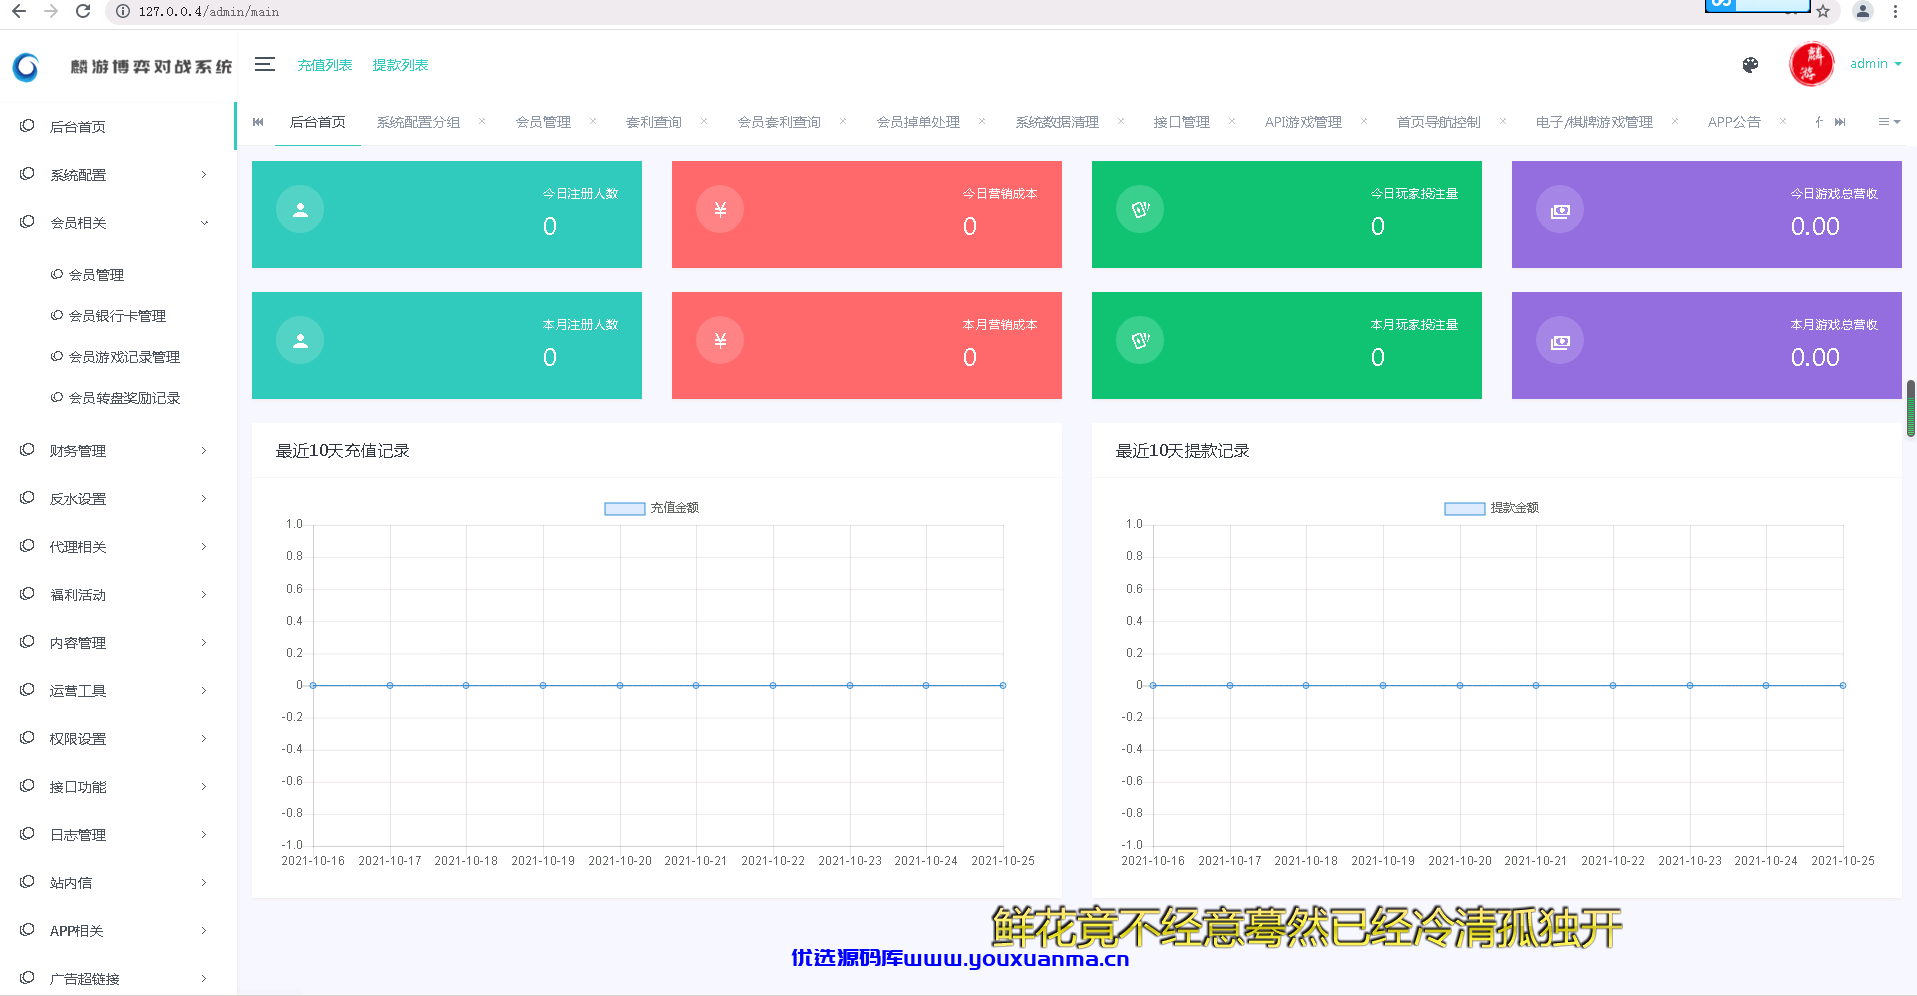Expand 福利活动 sidebar menu

[x=118, y=594]
